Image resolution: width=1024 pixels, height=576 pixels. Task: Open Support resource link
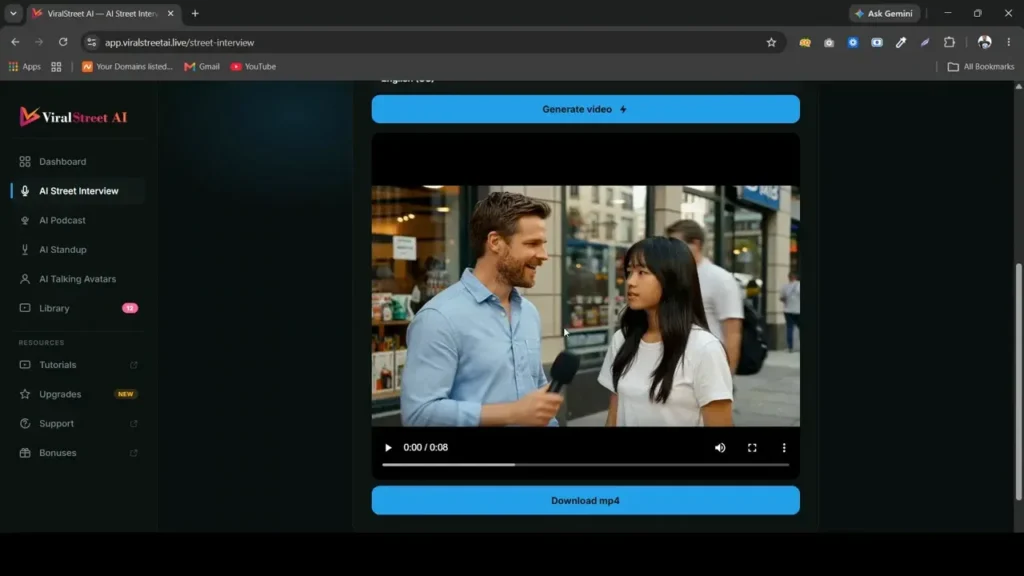pyautogui.click(x=77, y=423)
